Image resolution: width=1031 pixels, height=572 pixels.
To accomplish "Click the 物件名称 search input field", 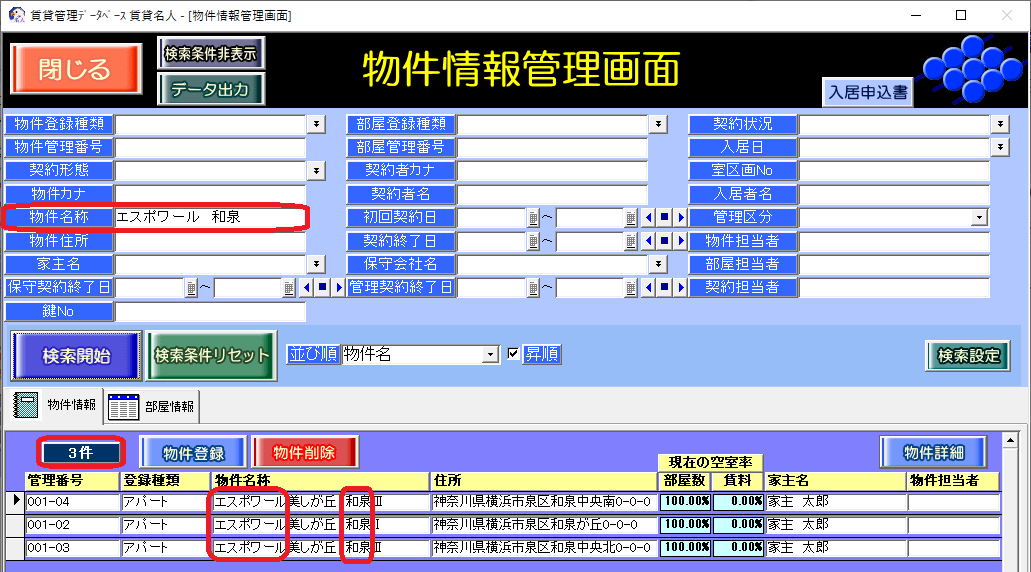I will click(210, 217).
